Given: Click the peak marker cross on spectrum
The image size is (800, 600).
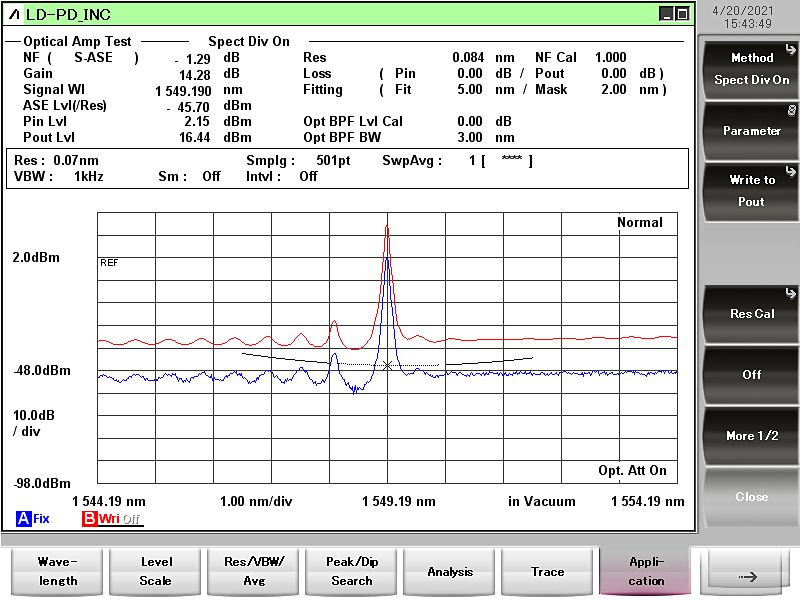Looking at the screenshot, I should pyautogui.click(x=387, y=365).
